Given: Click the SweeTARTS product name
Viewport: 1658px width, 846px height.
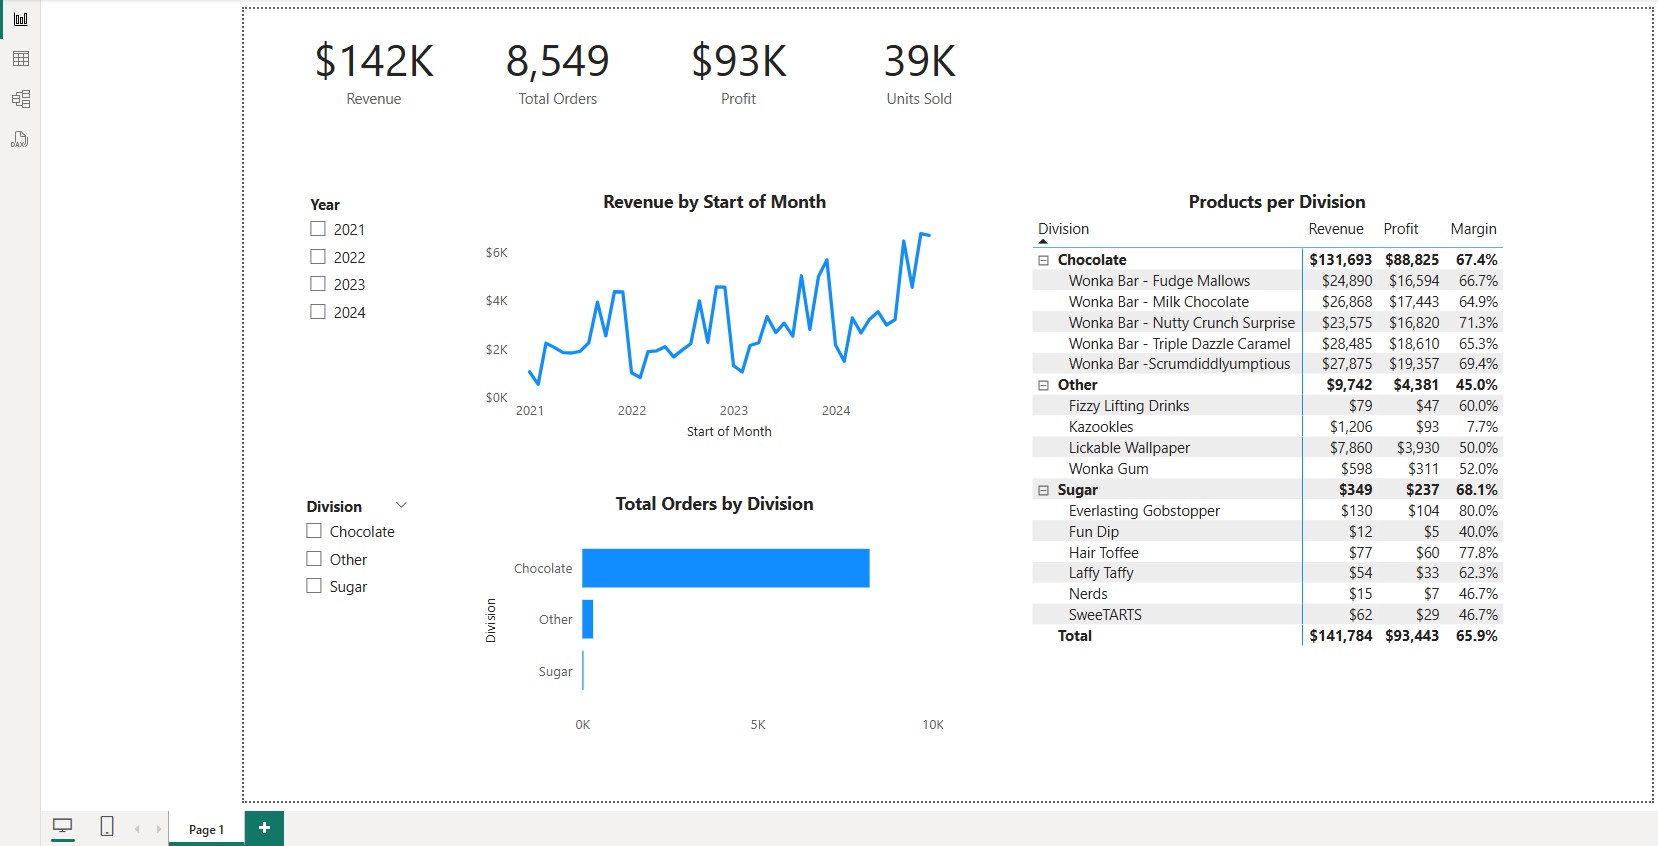Looking at the screenshot, I should 1105,615.
